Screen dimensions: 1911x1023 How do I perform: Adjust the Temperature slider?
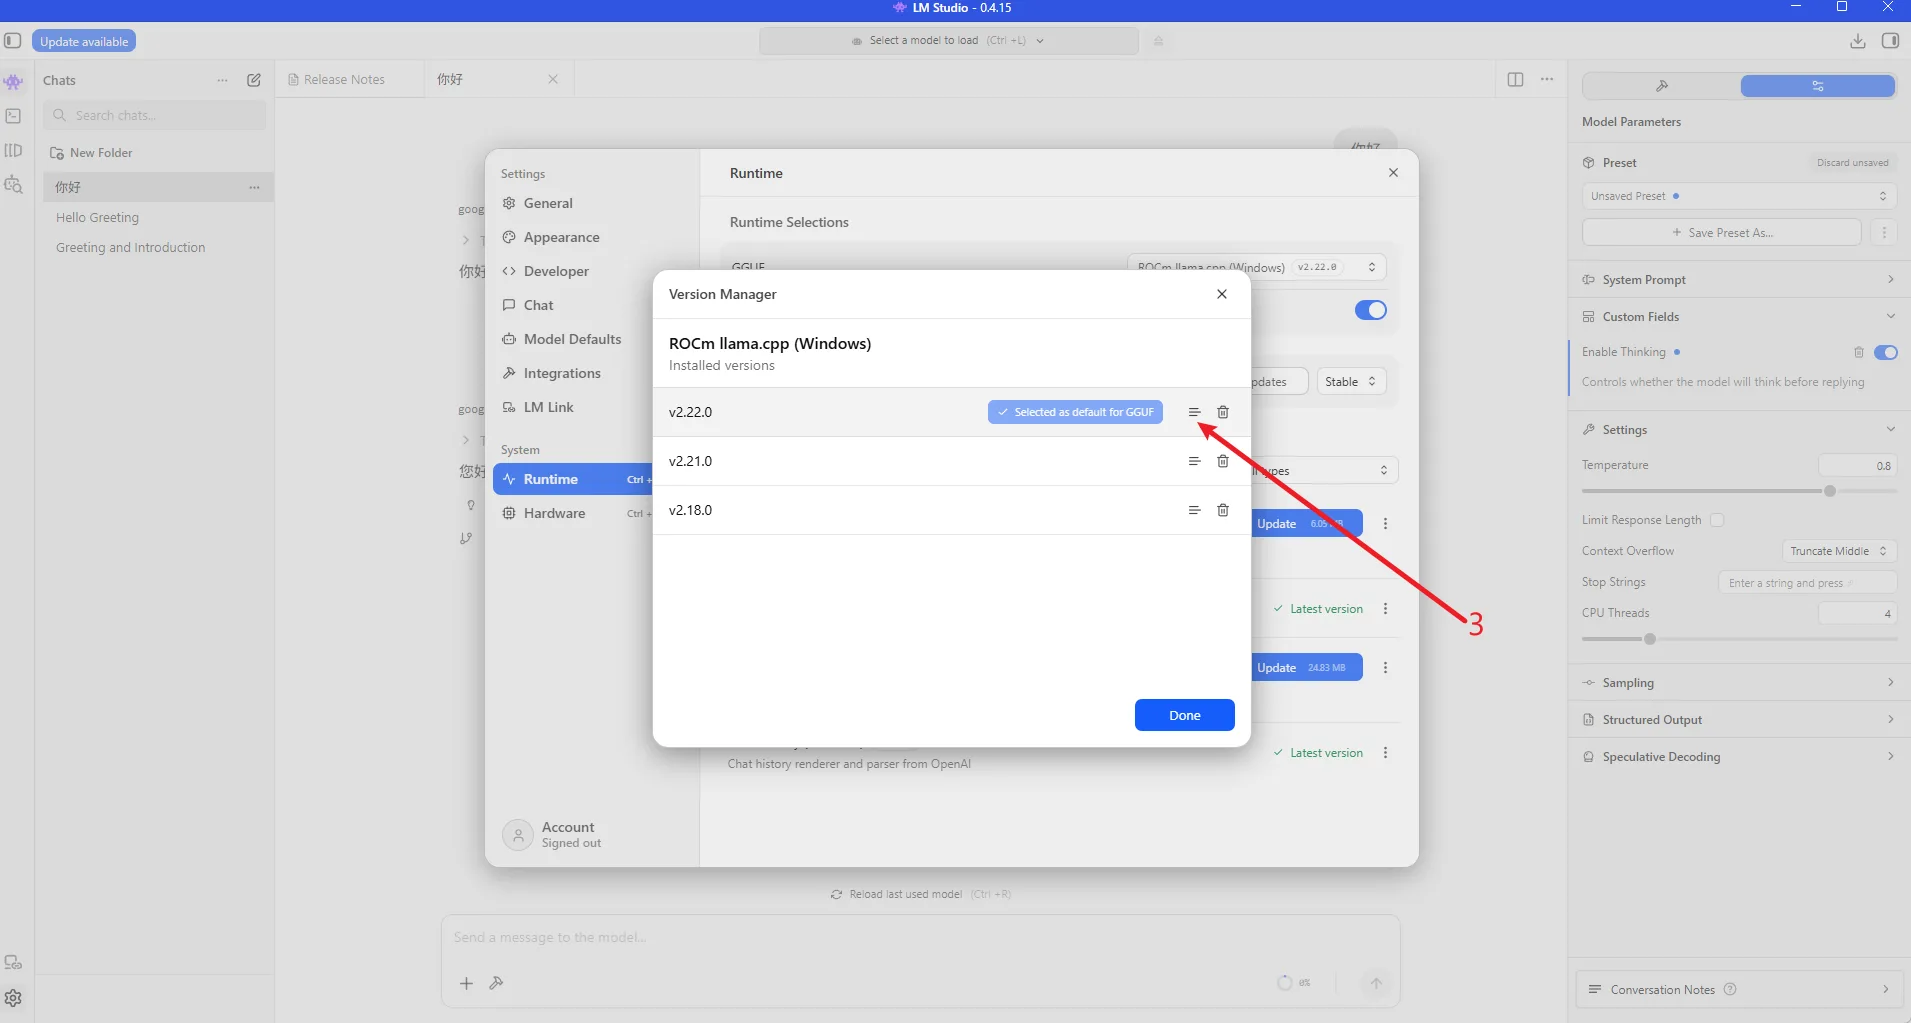point(1830,491)
